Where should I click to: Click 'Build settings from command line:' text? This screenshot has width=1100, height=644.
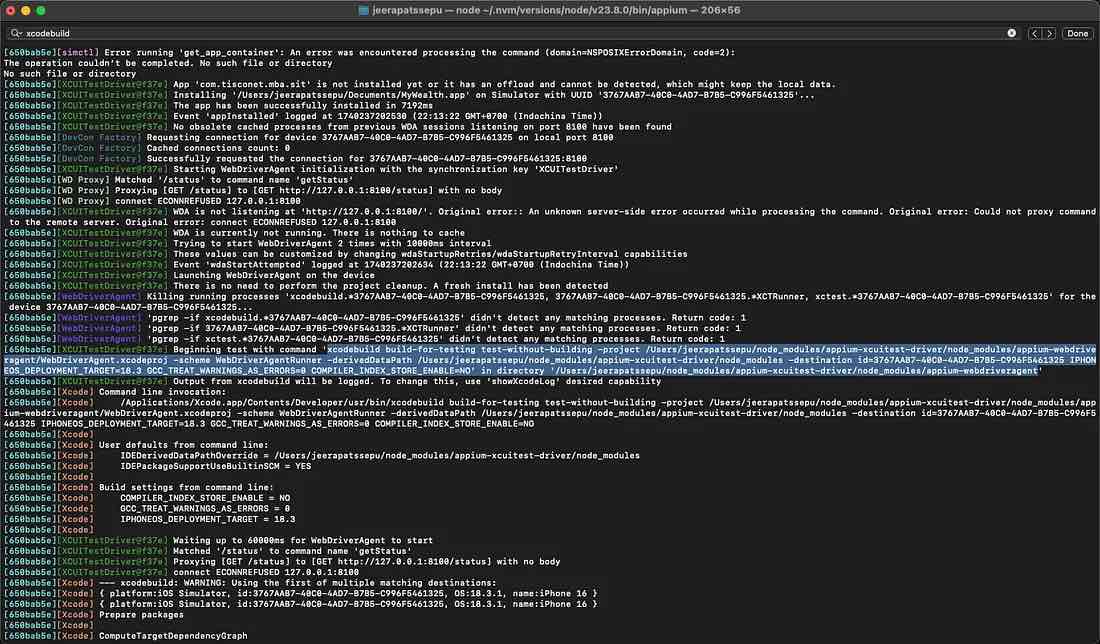pyautogui.click(x=186, y=488)
